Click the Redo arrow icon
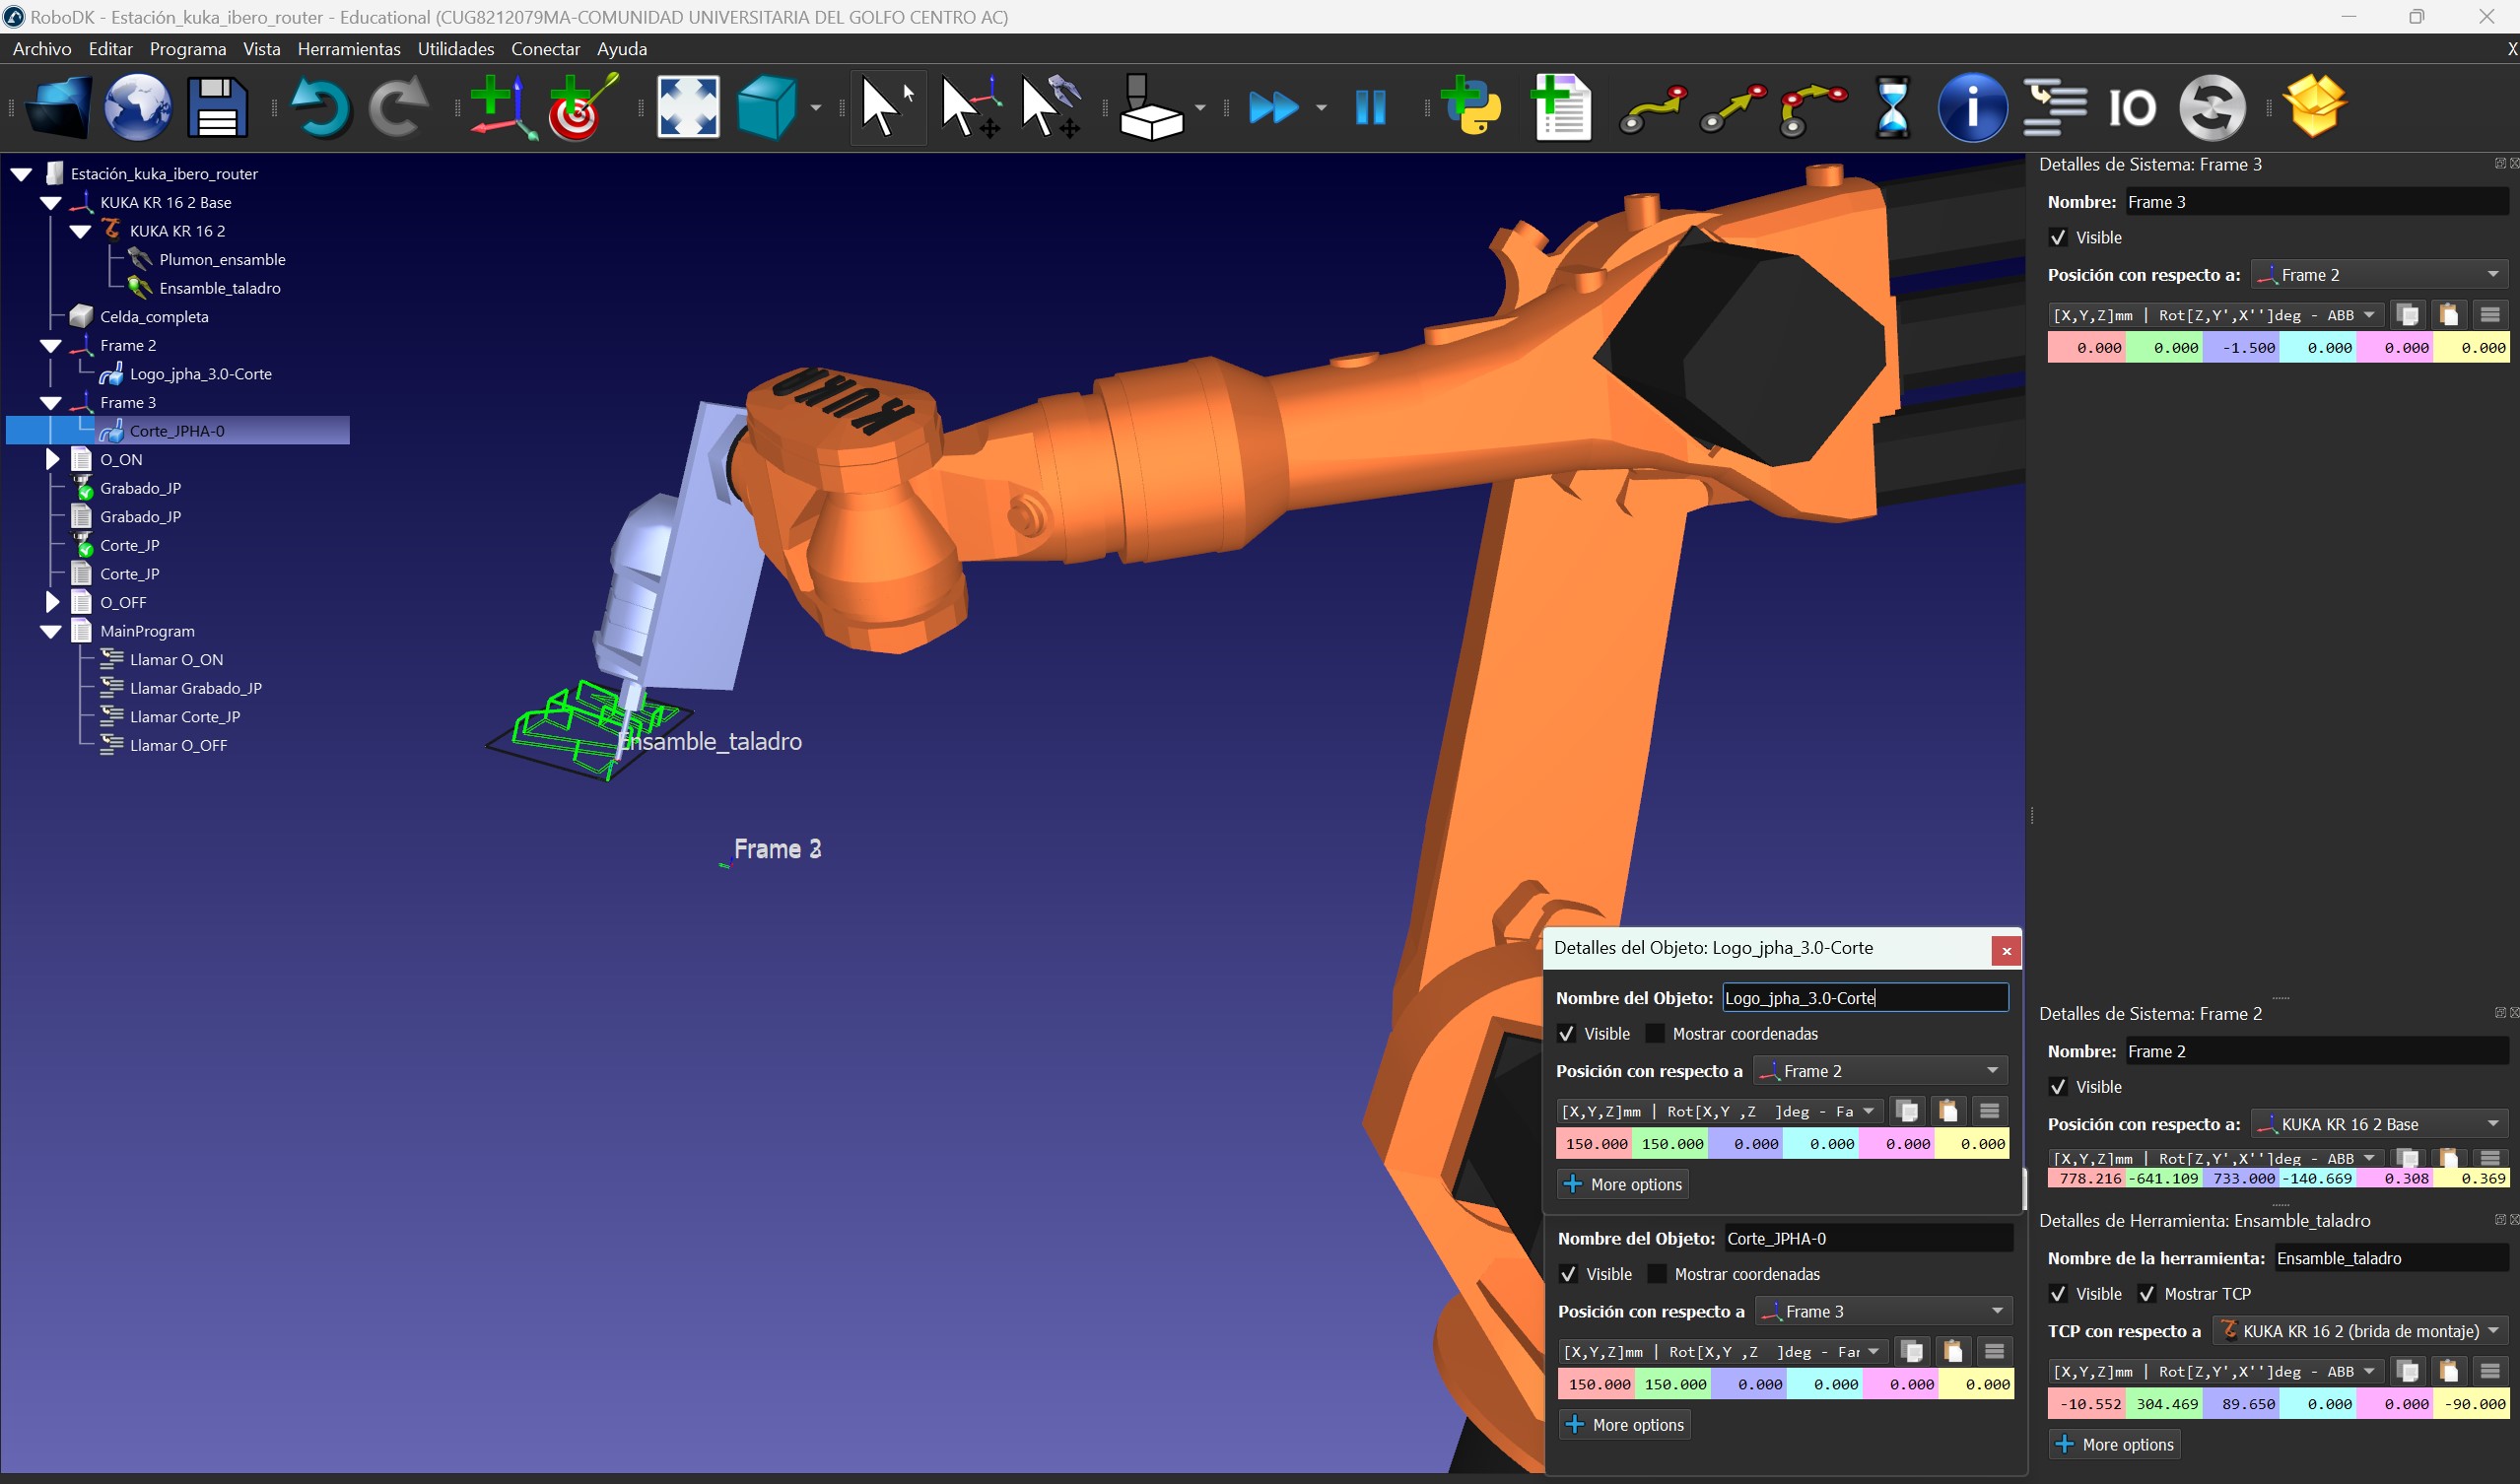Screen dimensions: 2520x1484 tap(398, 106)
